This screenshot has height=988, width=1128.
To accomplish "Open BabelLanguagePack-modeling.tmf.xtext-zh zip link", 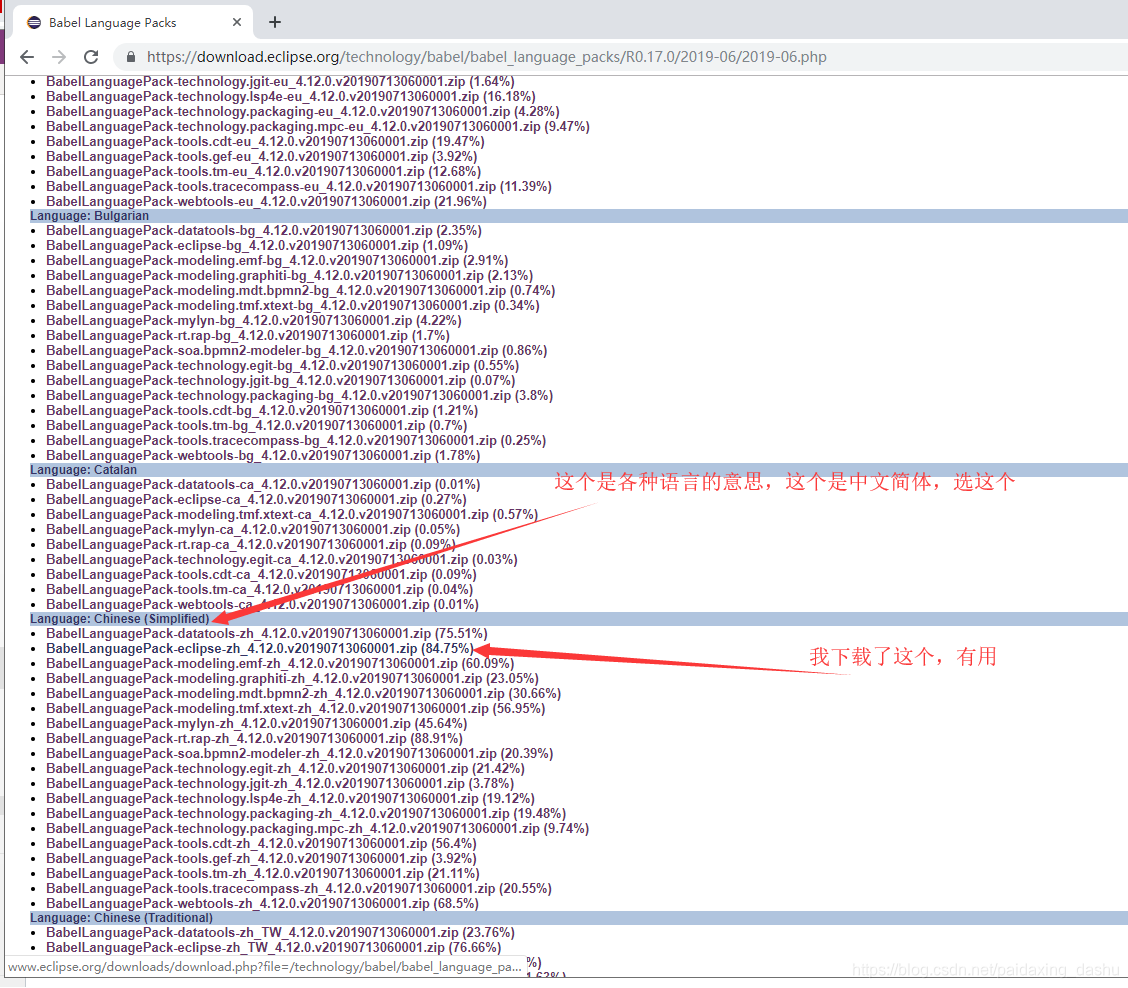I will [x=296, y=709].
